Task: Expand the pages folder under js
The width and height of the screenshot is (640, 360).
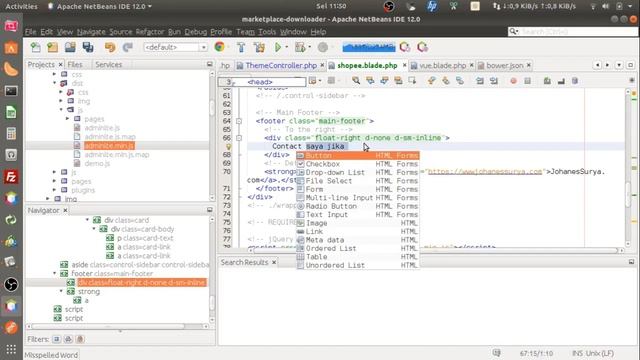Action: pos(67,119)
